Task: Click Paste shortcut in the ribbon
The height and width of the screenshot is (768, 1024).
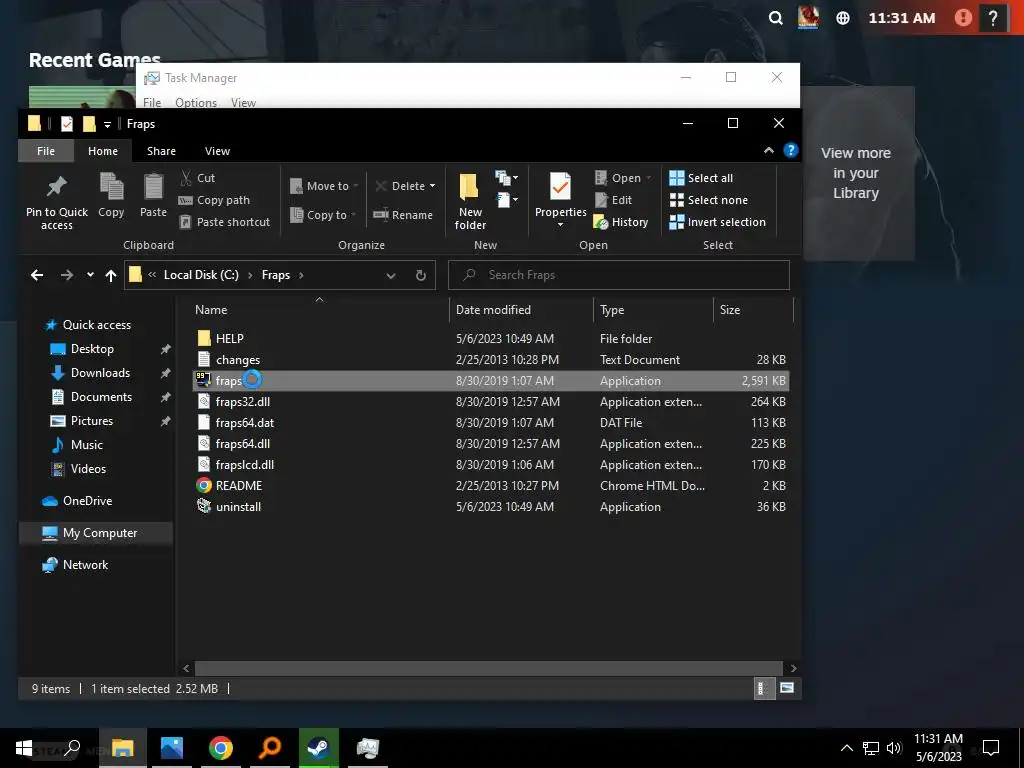Action: (x=225, y=222)
